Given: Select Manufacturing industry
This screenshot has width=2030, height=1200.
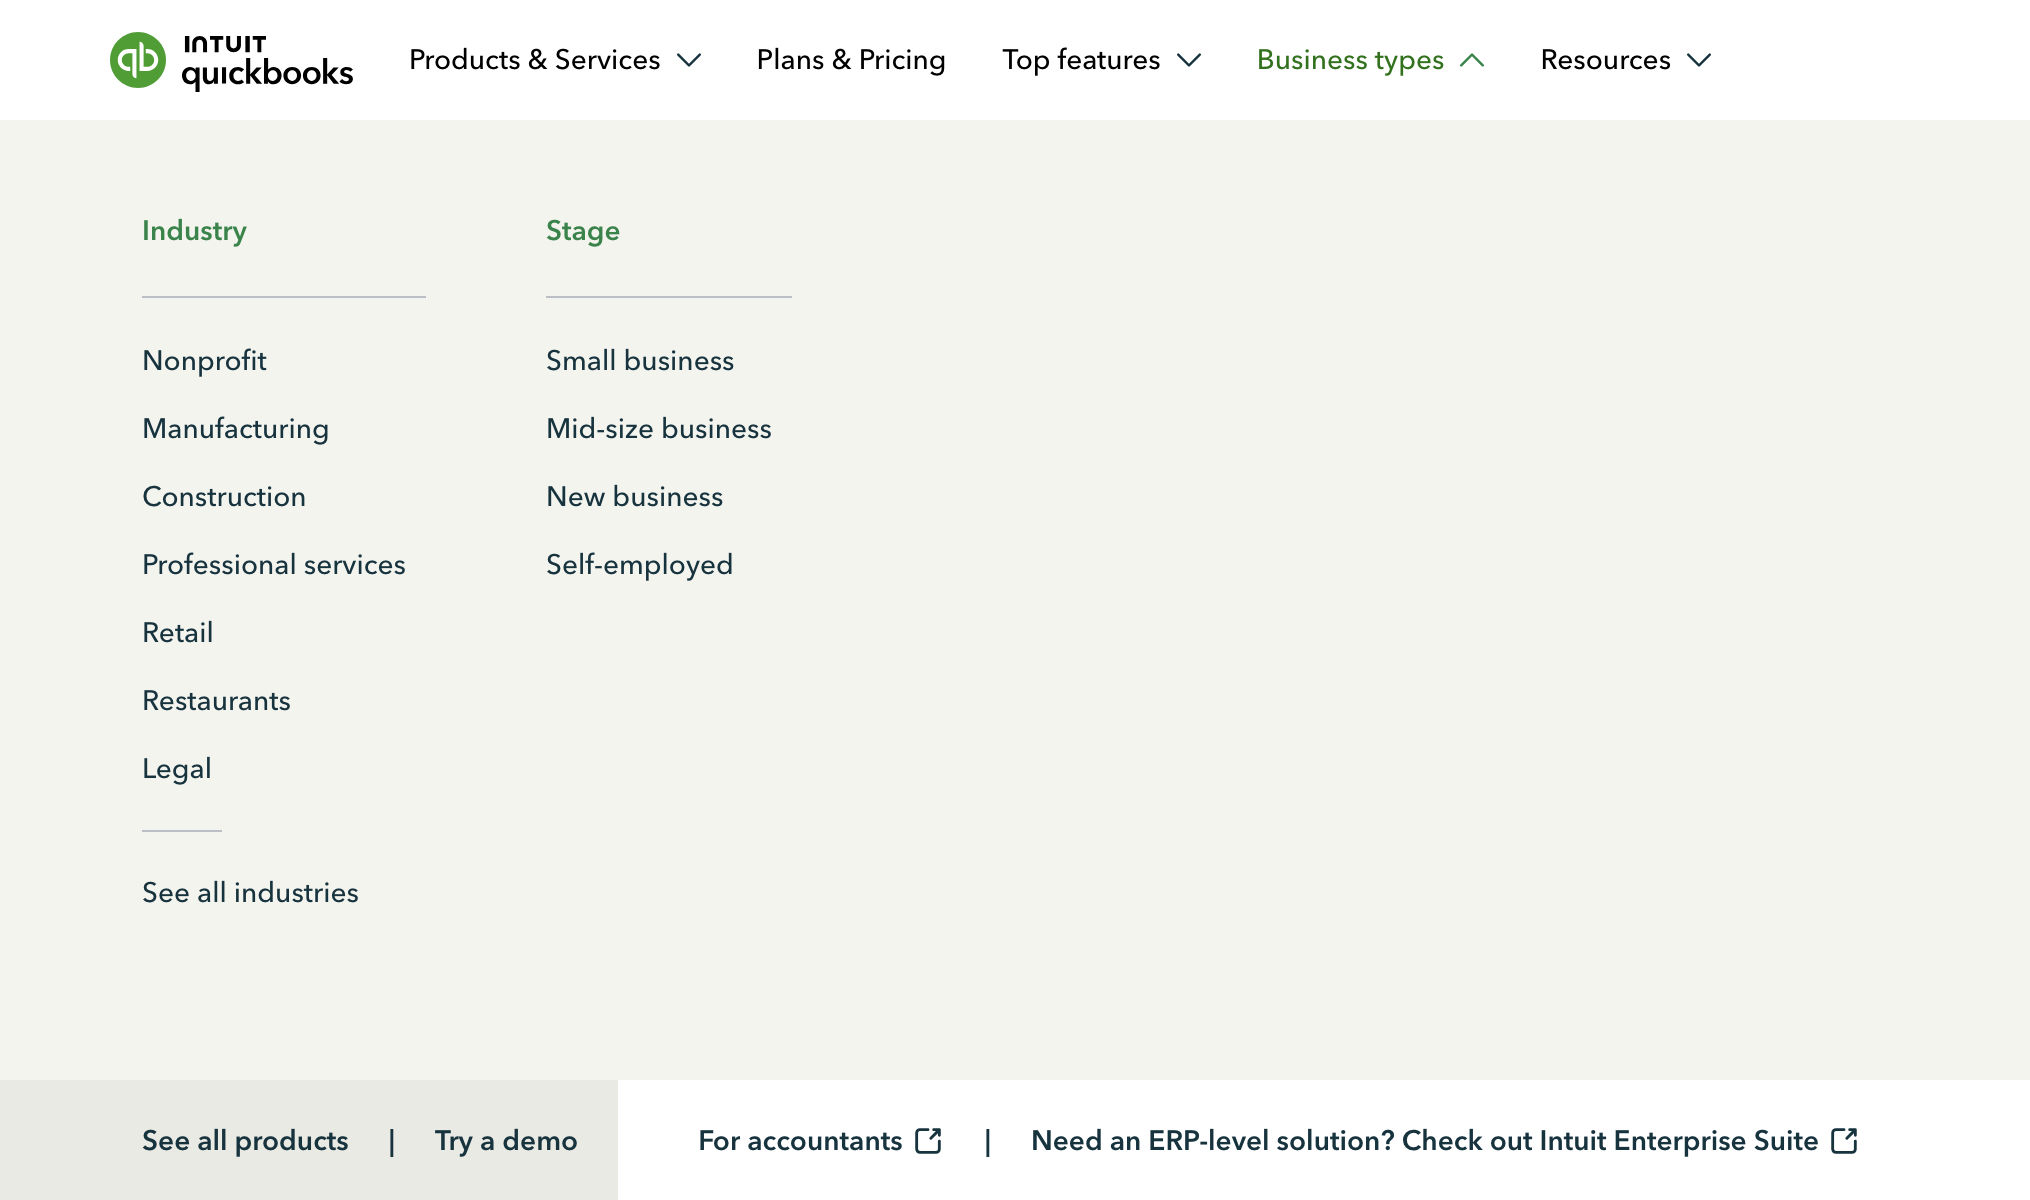Looking at the screenshot, I should 236,428.
